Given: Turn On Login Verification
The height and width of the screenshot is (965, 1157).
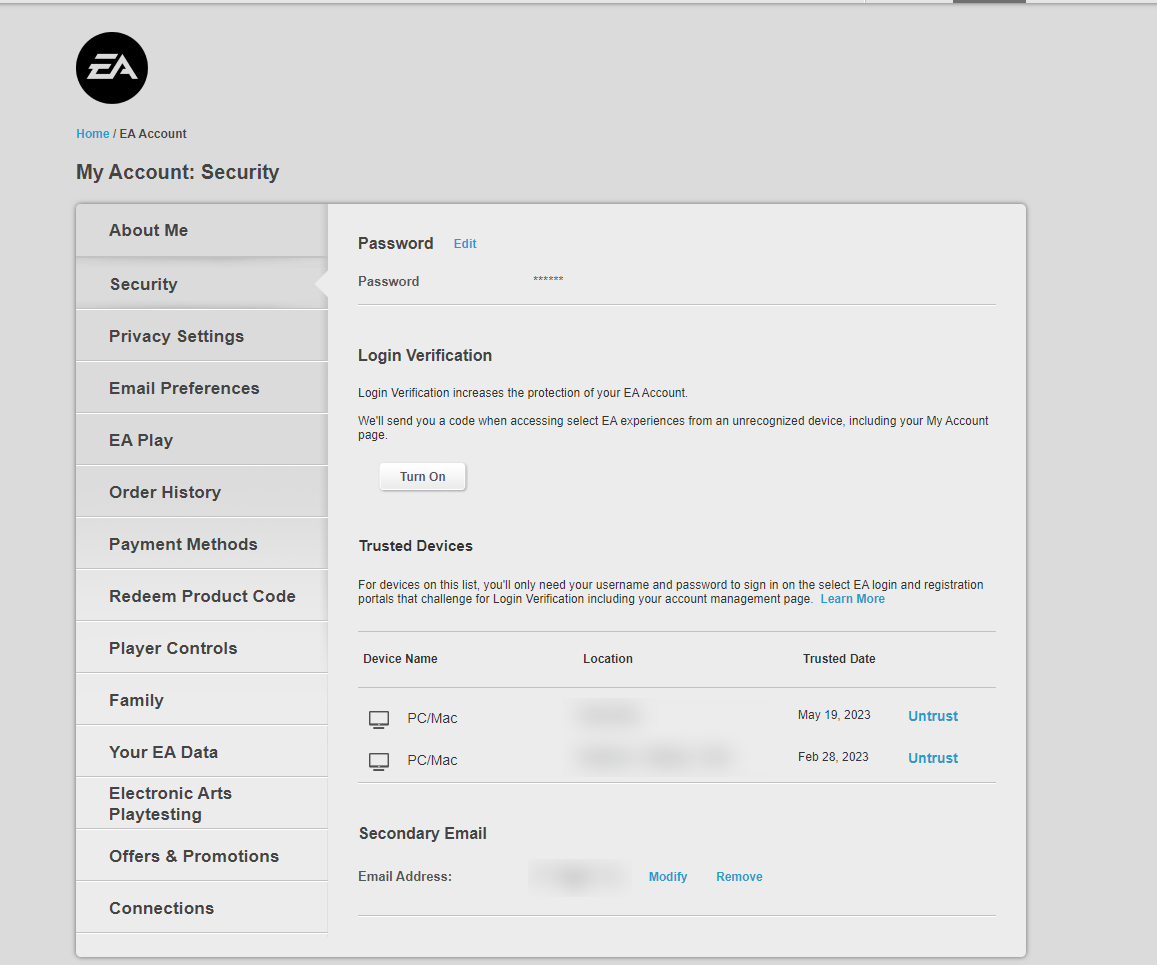Looking at the screenshot, I should [423, 477].
